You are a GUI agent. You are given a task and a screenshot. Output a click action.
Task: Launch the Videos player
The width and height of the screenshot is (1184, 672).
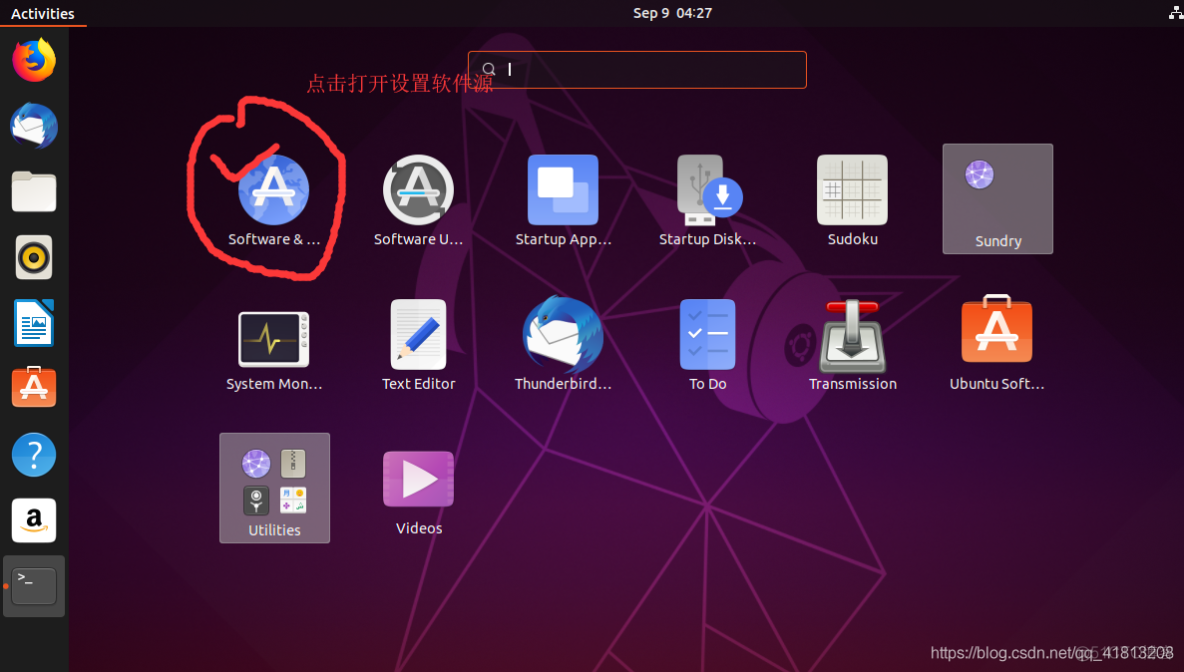[x=418, y=479]
